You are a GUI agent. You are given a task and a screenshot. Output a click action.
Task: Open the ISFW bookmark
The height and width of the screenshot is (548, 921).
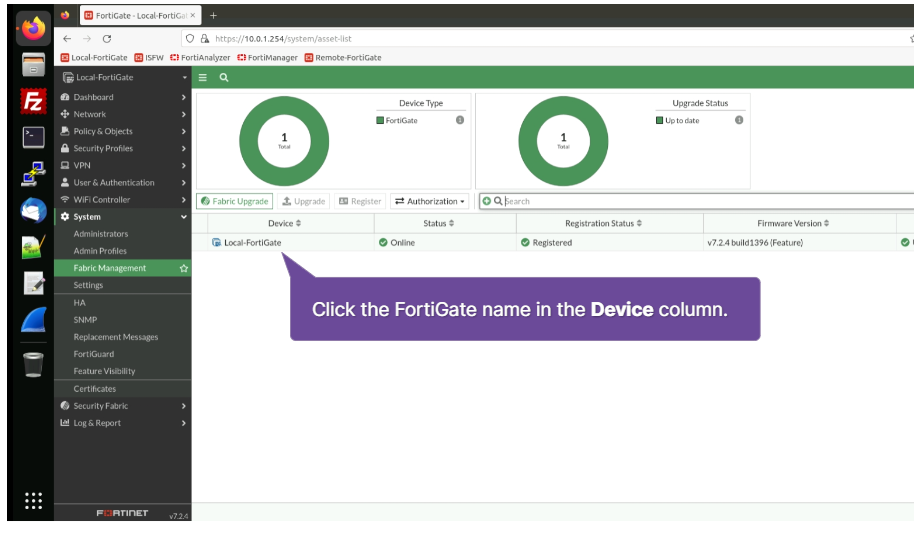click(149, 58)
